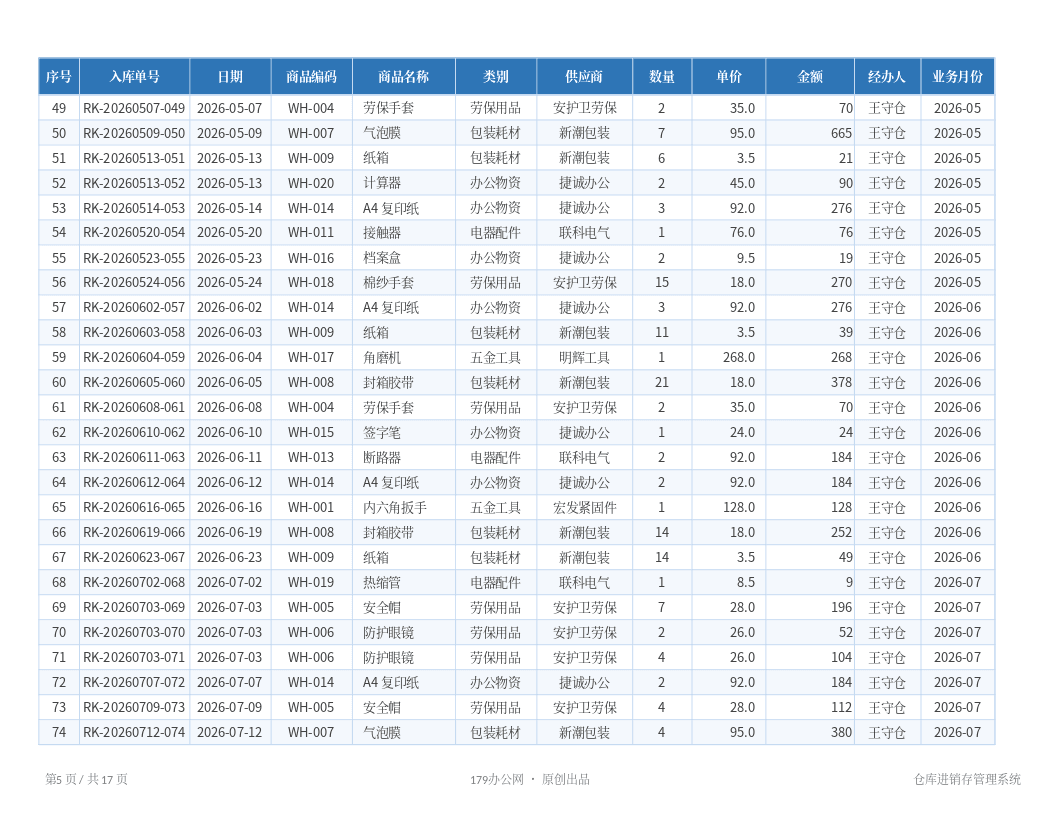Screen dimensions: 1056x816
Task: Select entry number RK-20260712-074
Action: click(134, 733)
